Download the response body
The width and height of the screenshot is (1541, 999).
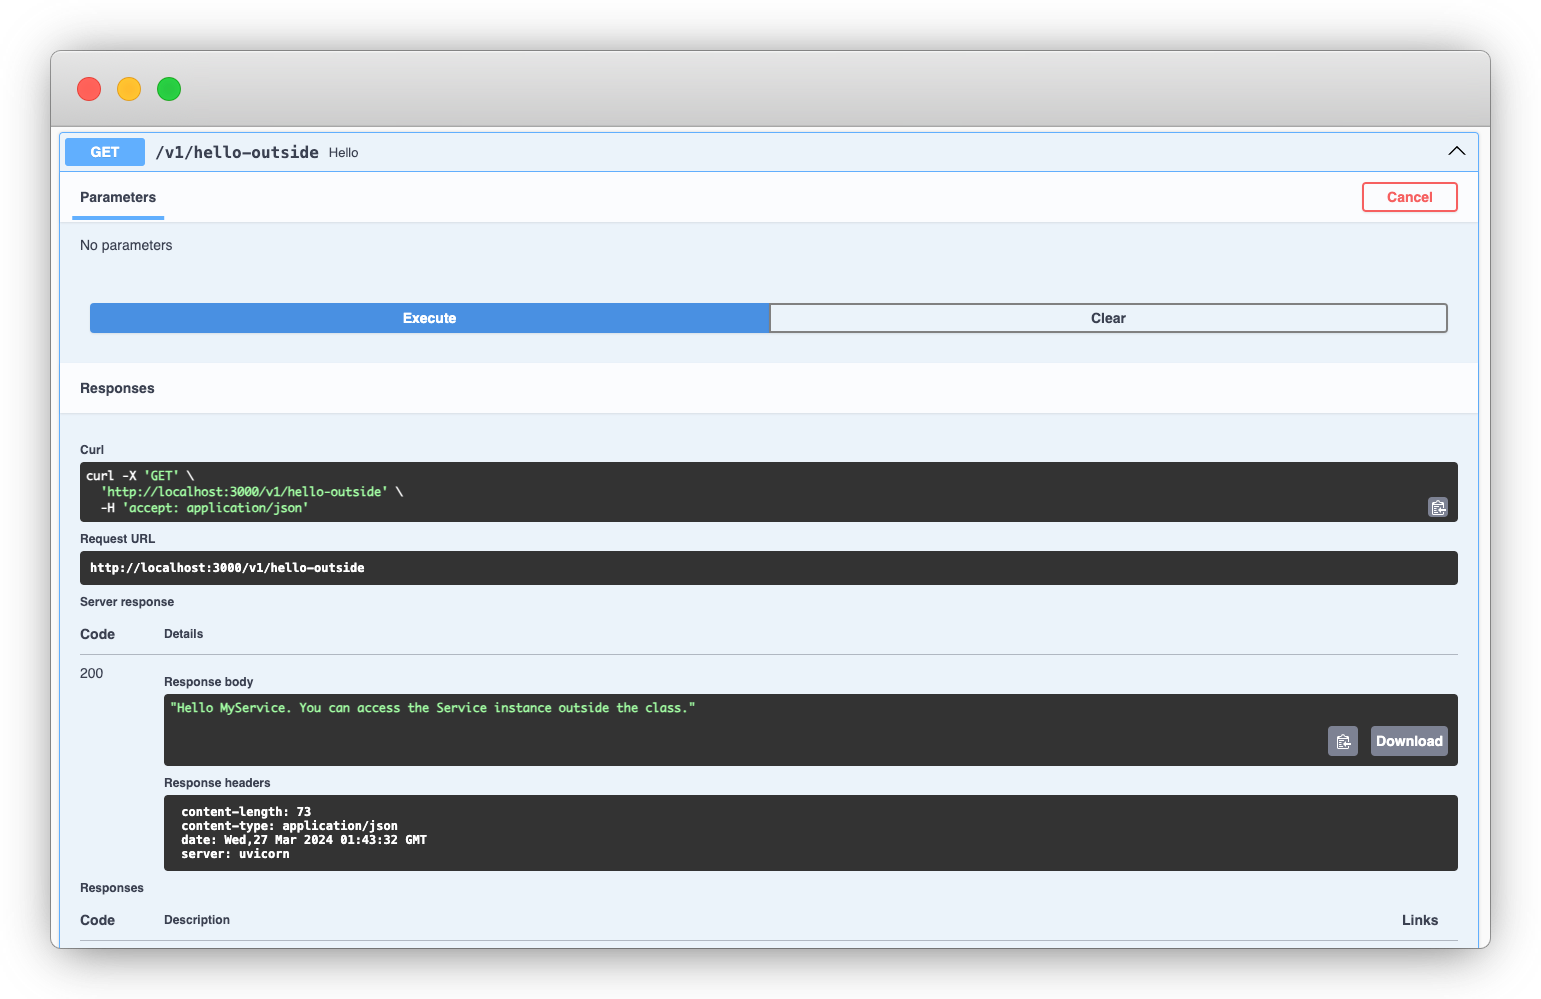click(1408, 741)
